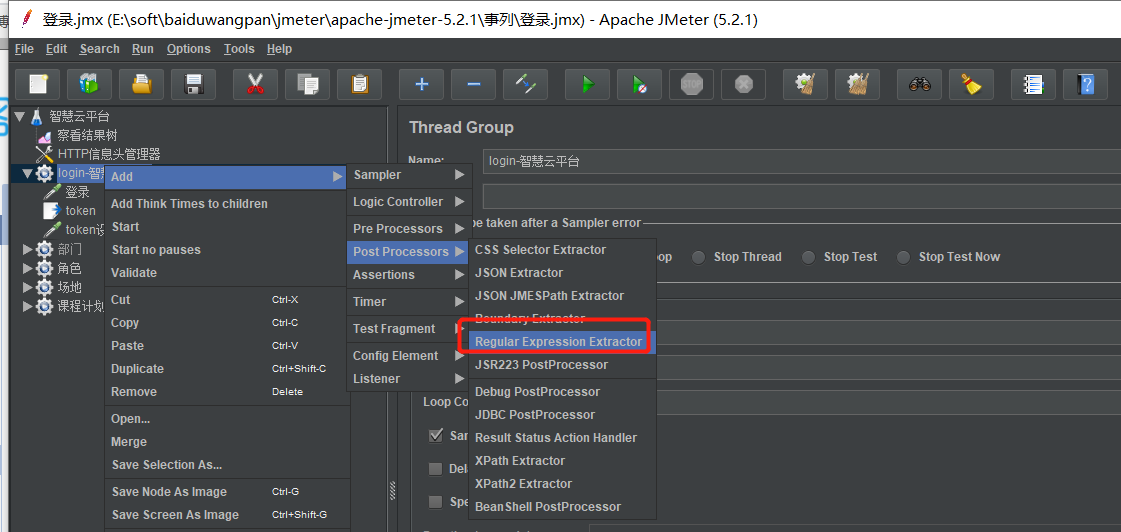
Task: Click the Clear results icon
Action: (x=805, y=84)
